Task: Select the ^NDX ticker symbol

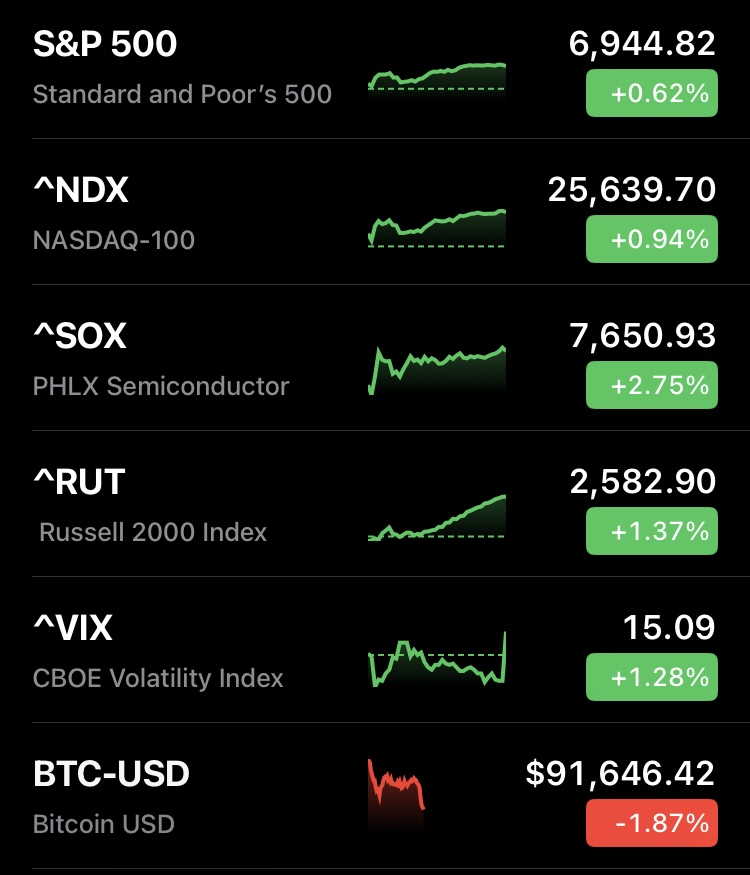Action: click(x=81, y=190)
